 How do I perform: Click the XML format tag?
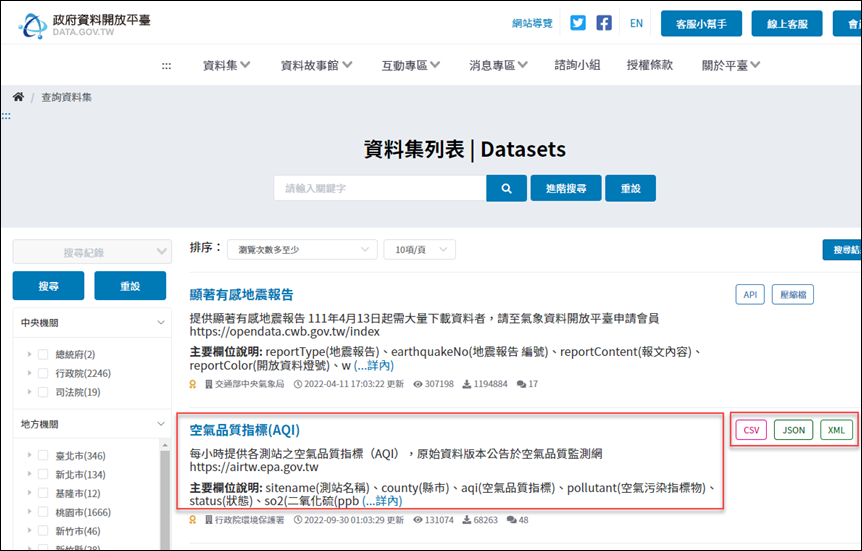tap(836, 430)
